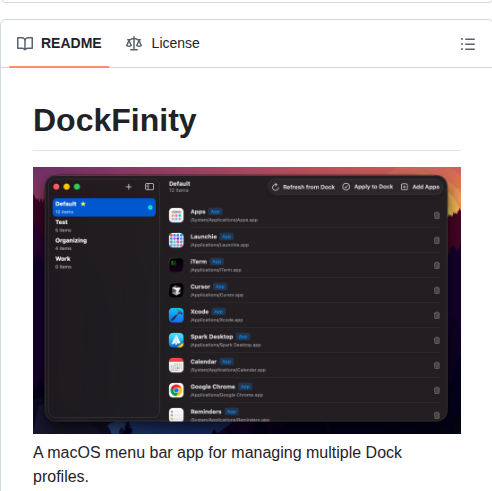
Task: Select the Organizing profile
Action: pyautogui.click(x=104, y=244)
